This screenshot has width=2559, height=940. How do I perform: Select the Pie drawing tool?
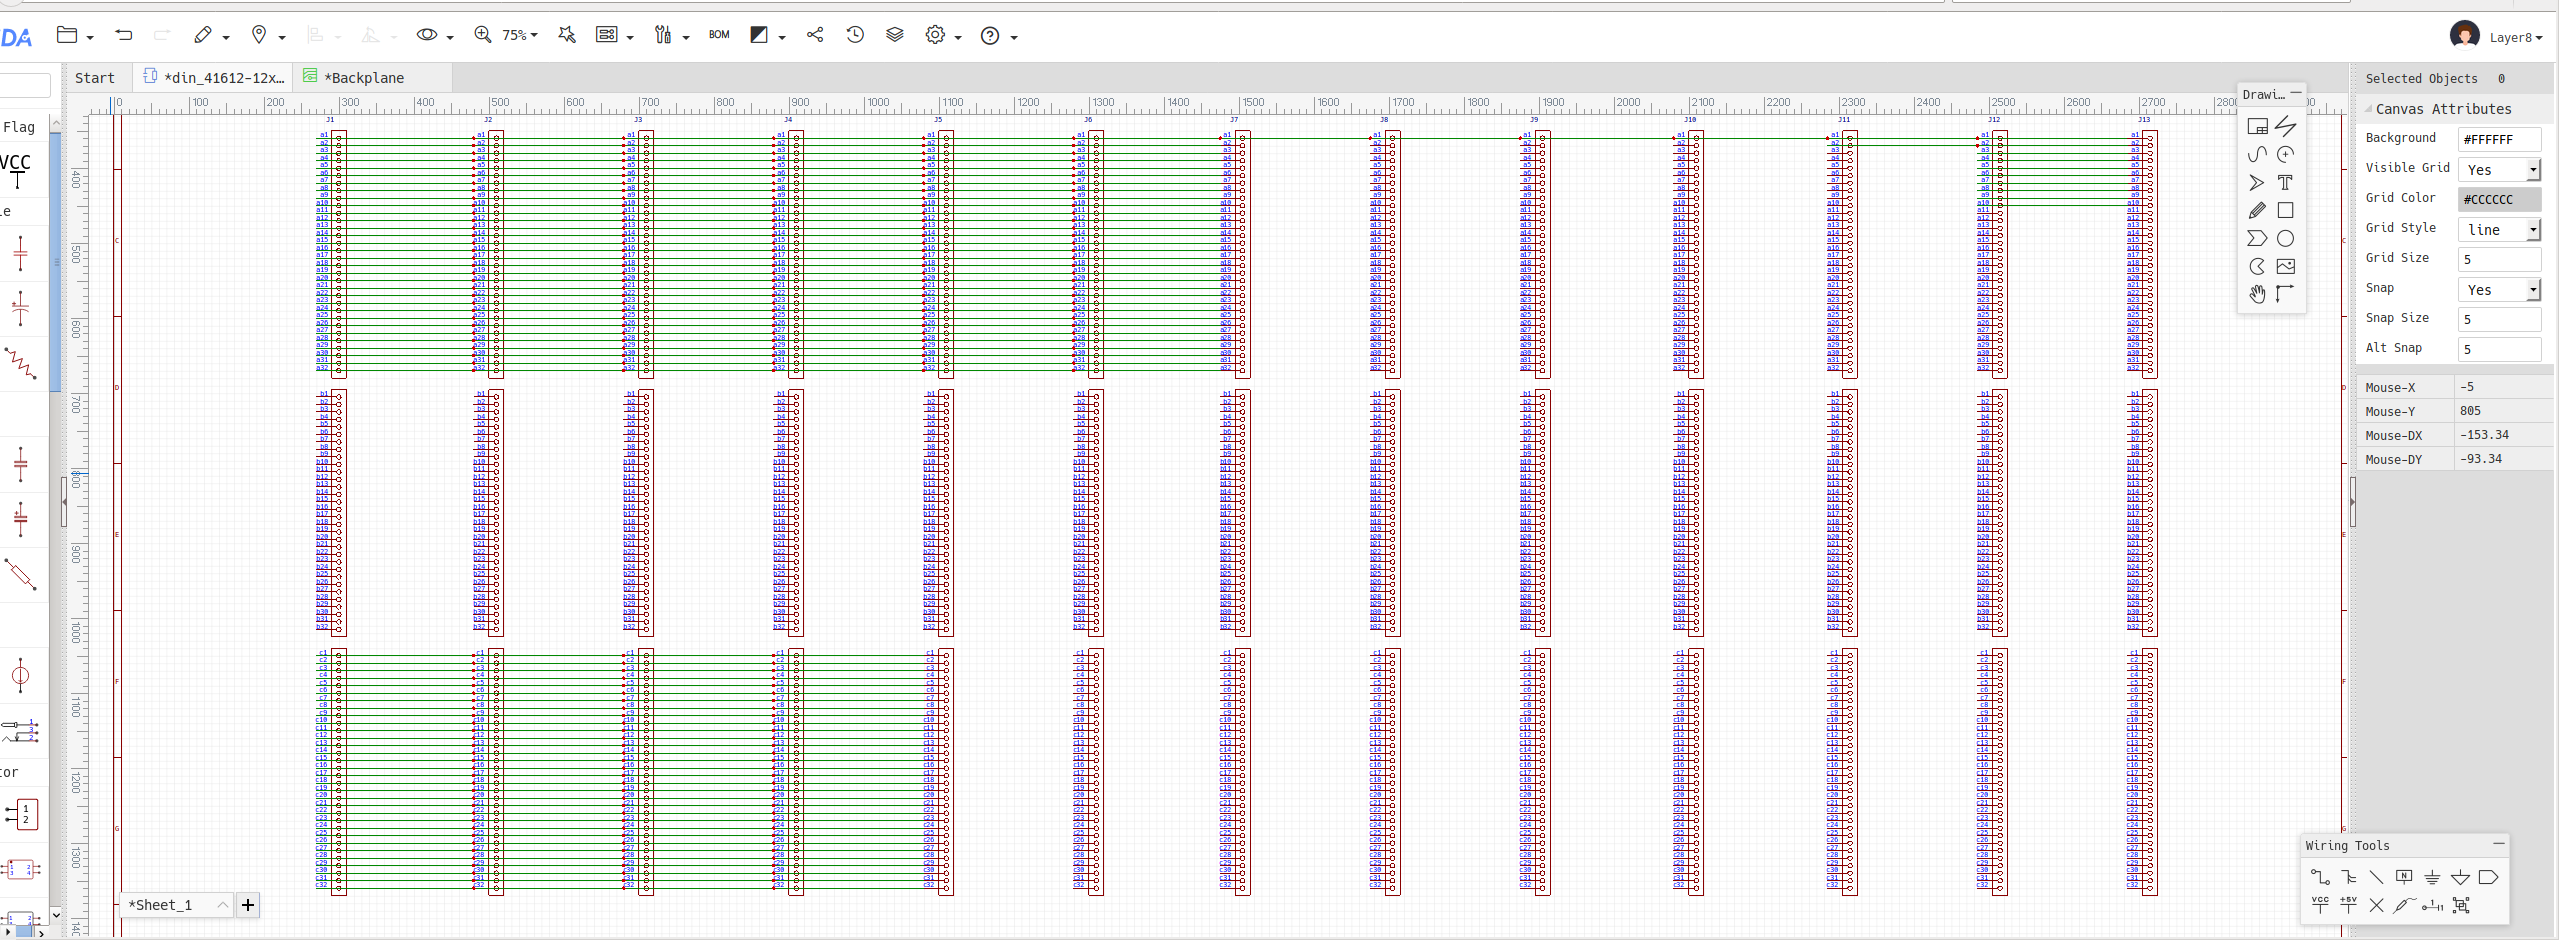click(x=2257, y=266)
